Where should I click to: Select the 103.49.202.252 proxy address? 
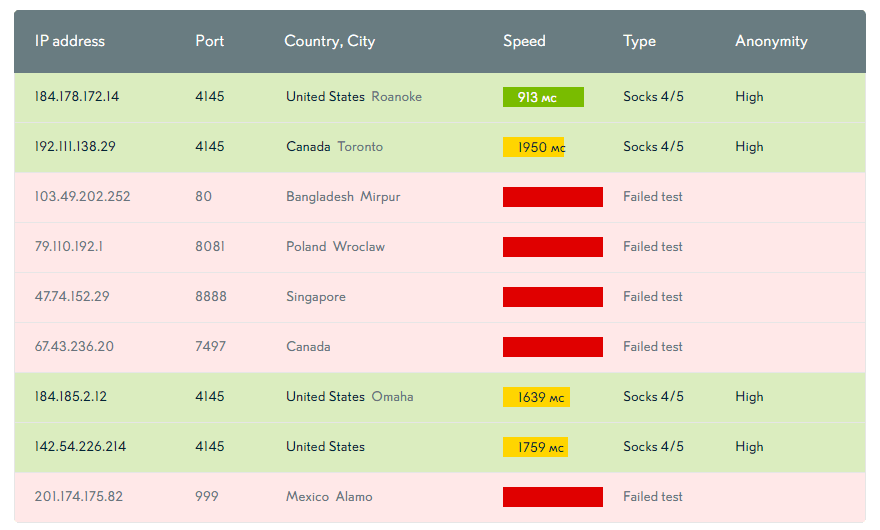(x=82, y=197)
